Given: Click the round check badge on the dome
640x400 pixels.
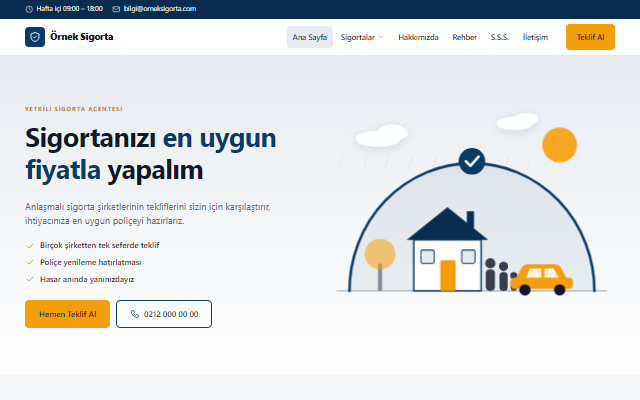Looking at the screenshot, I should point(472,161).
